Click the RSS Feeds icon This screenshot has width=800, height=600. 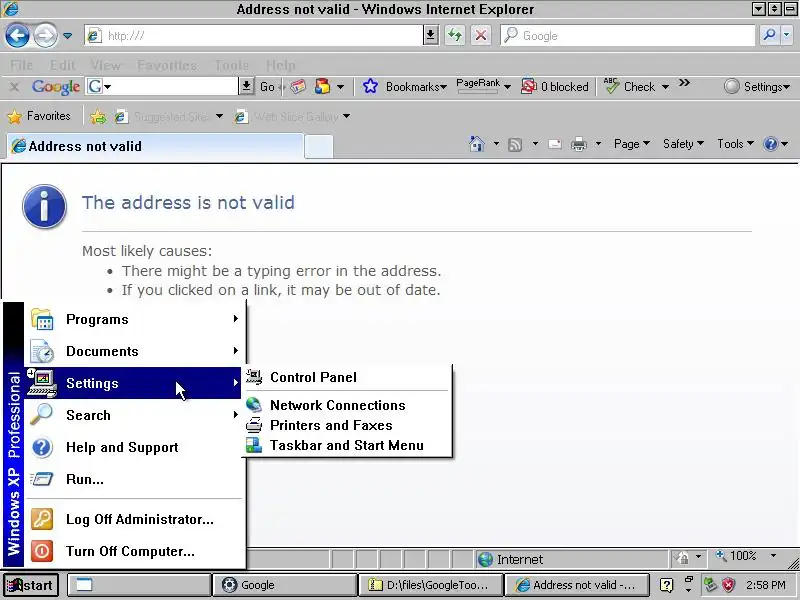coord(515,145)
